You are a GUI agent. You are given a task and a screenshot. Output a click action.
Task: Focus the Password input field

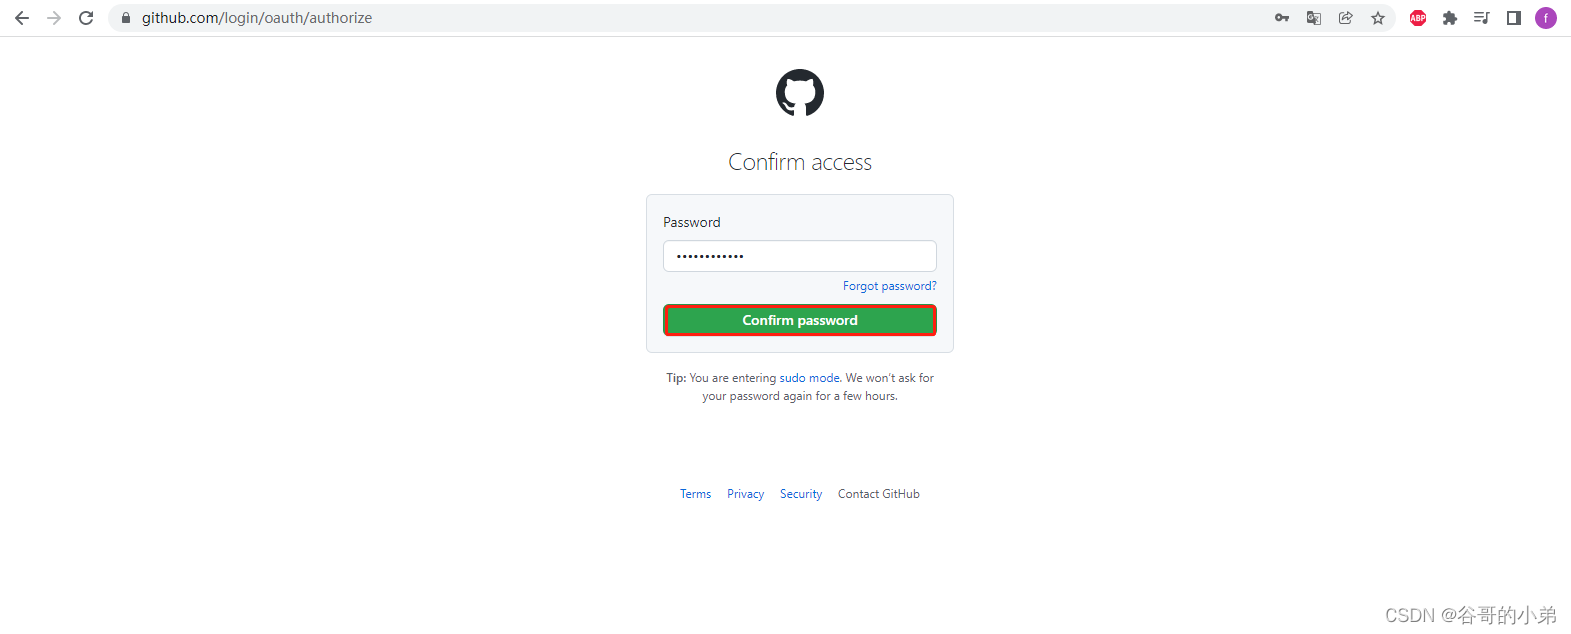click(800, 256)
